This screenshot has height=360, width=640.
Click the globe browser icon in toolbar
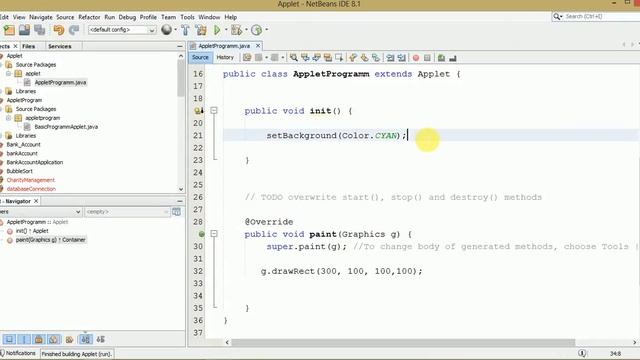coord(167,29)
